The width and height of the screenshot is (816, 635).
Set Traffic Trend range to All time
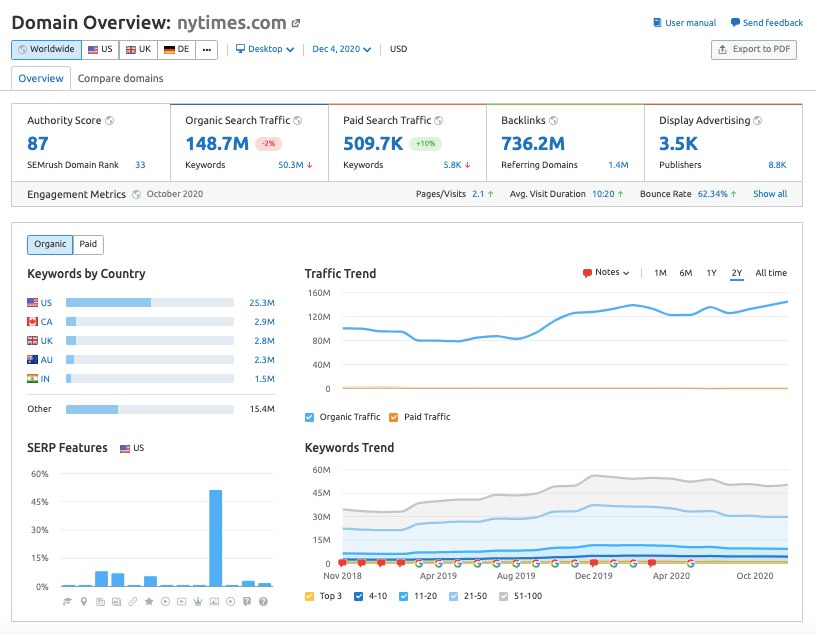click(771, 273)
